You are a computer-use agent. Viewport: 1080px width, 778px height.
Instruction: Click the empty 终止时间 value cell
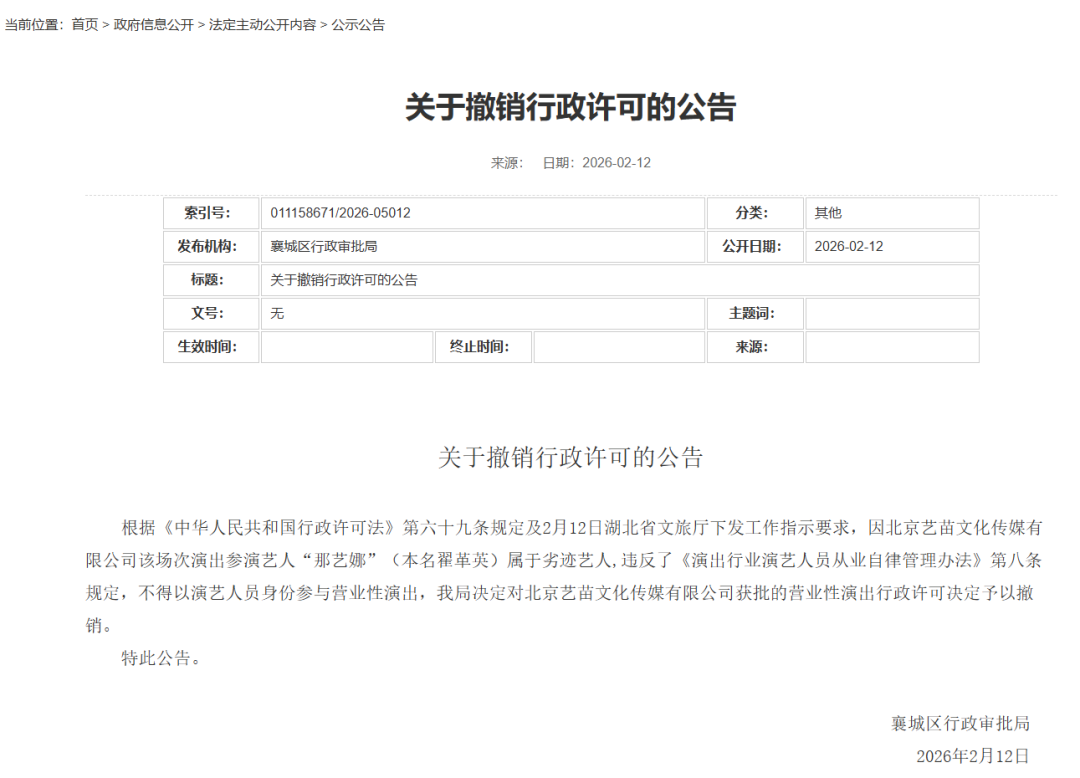[x=618, y=347]
